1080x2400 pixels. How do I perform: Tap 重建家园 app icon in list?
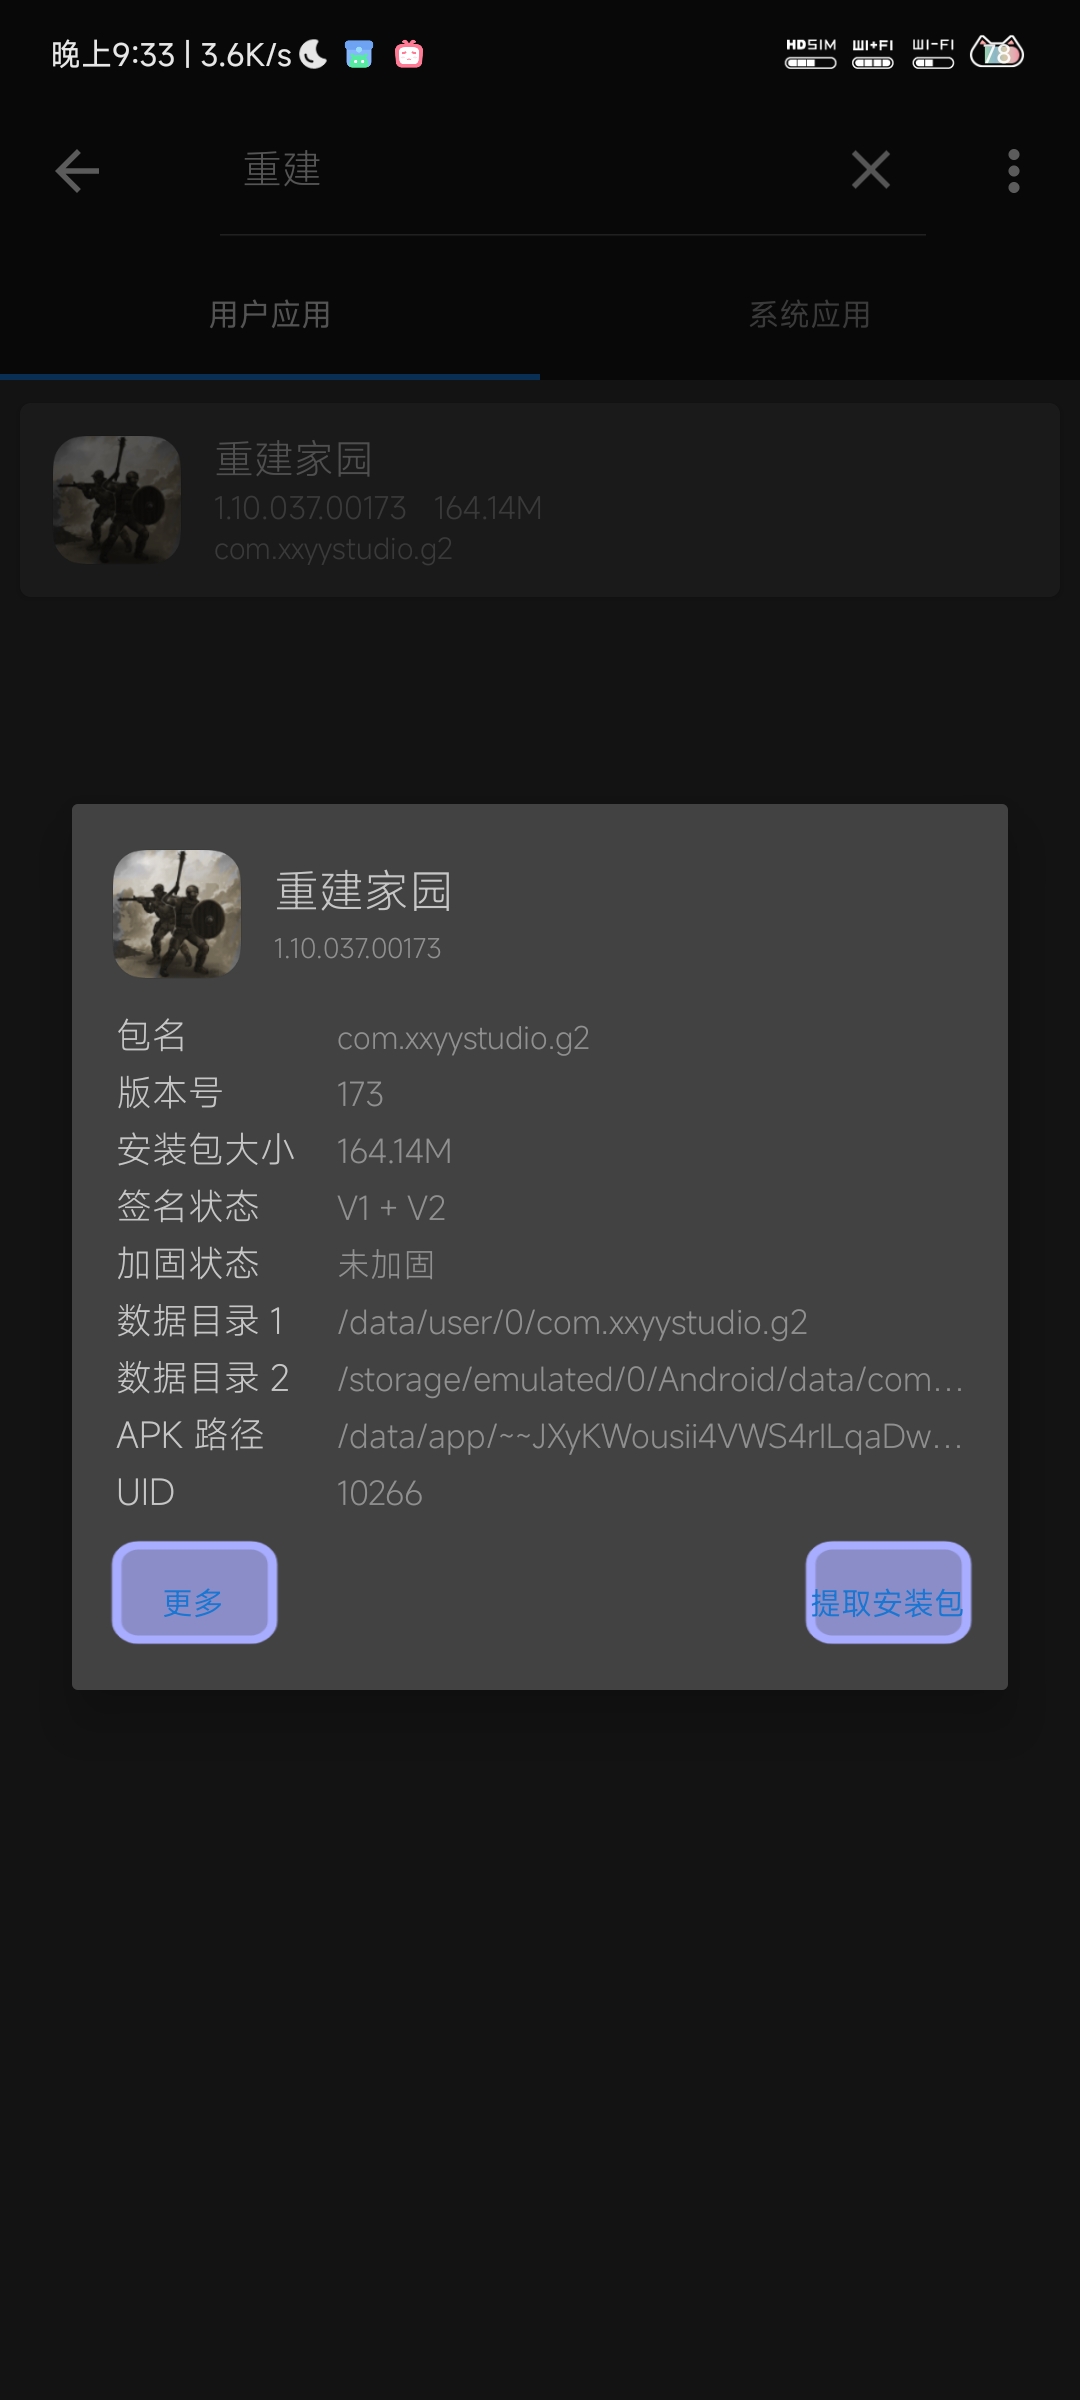[x=117, y=500]
